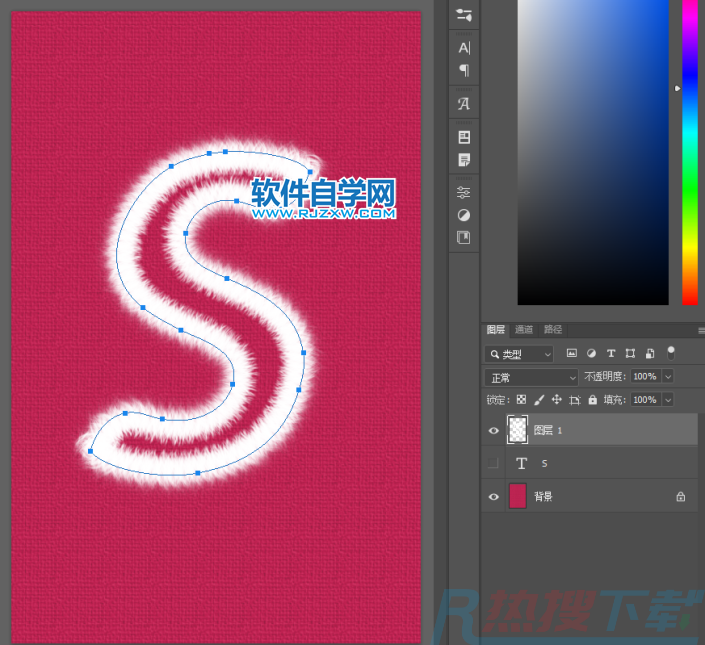Click the lock image pixels brush icon
The image size is (705, 645).
tap(539, 399)
